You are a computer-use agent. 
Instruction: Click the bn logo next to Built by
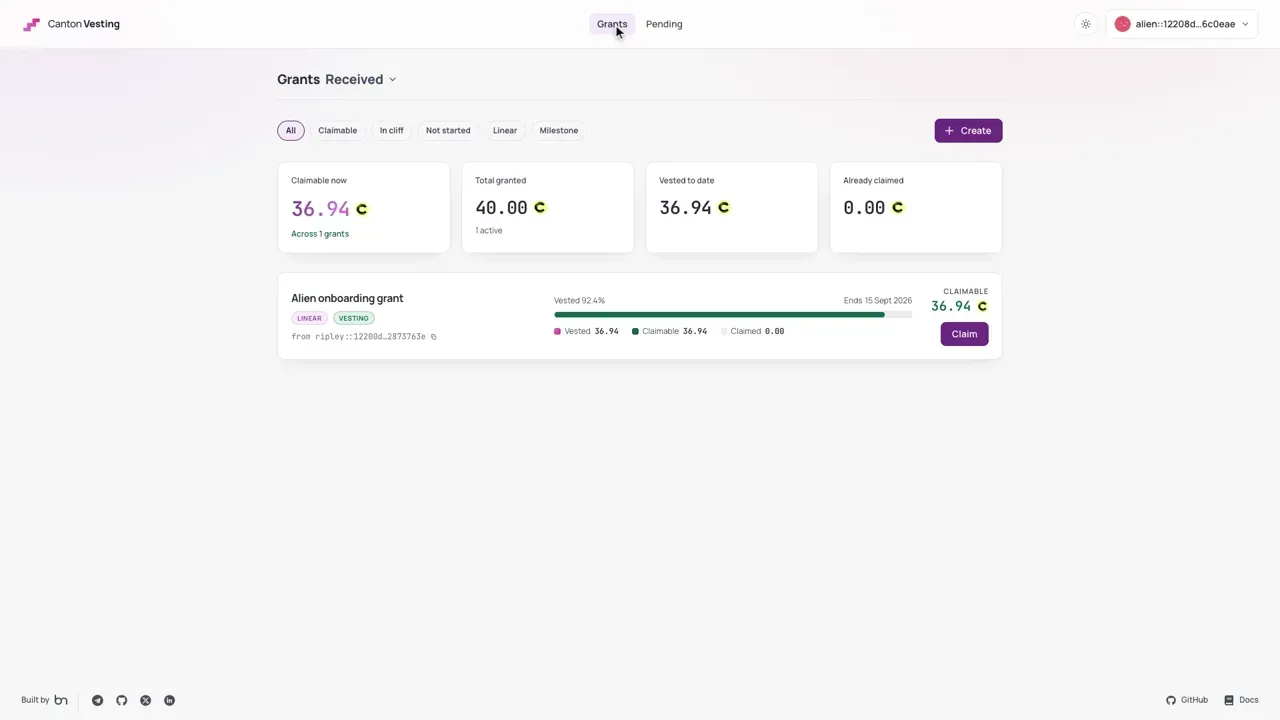61,700
